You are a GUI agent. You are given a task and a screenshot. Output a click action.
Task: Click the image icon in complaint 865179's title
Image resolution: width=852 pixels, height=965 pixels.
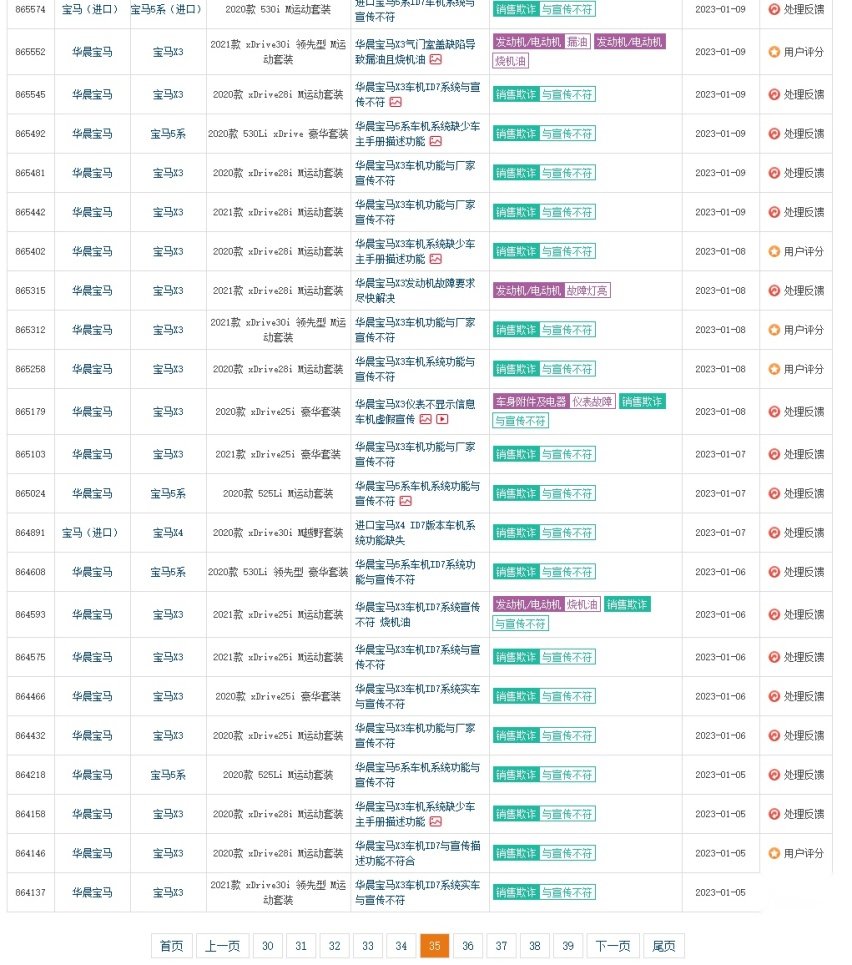point(425,419)
